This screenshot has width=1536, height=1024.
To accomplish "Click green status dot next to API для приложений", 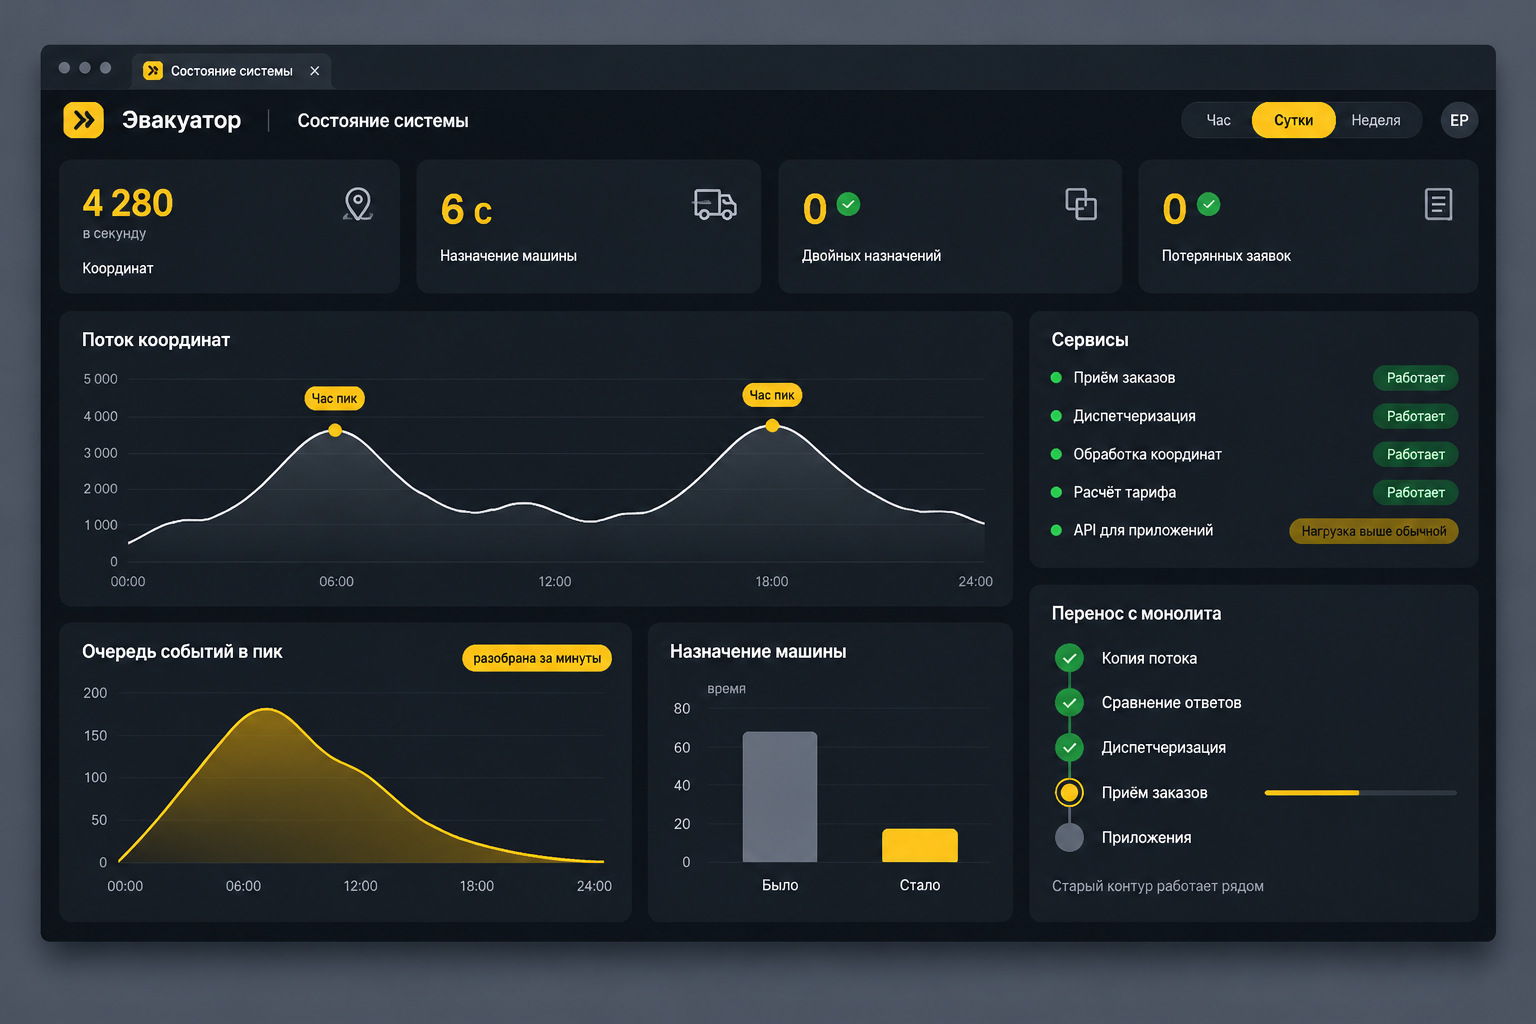I will tap(1056, 530).
